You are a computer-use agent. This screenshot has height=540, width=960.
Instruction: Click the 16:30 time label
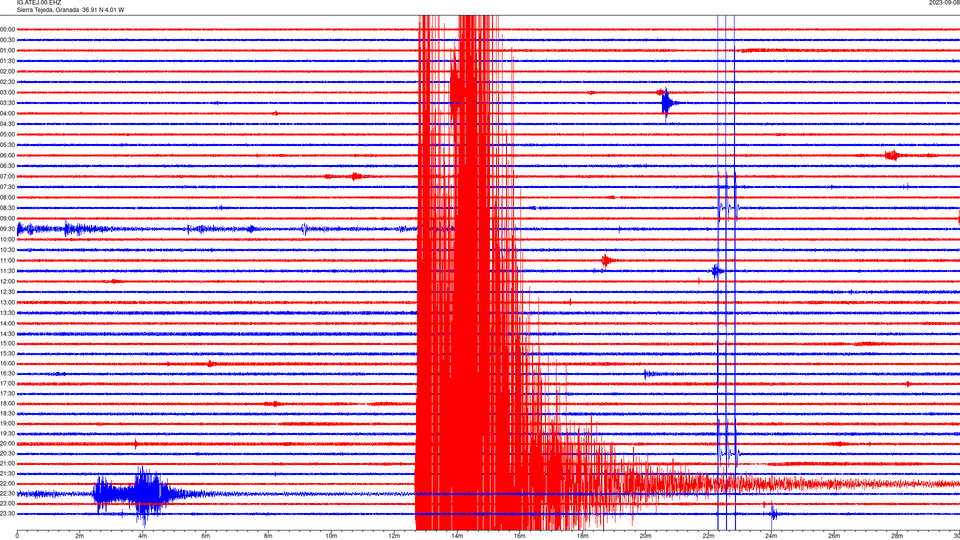click(7, 373)
